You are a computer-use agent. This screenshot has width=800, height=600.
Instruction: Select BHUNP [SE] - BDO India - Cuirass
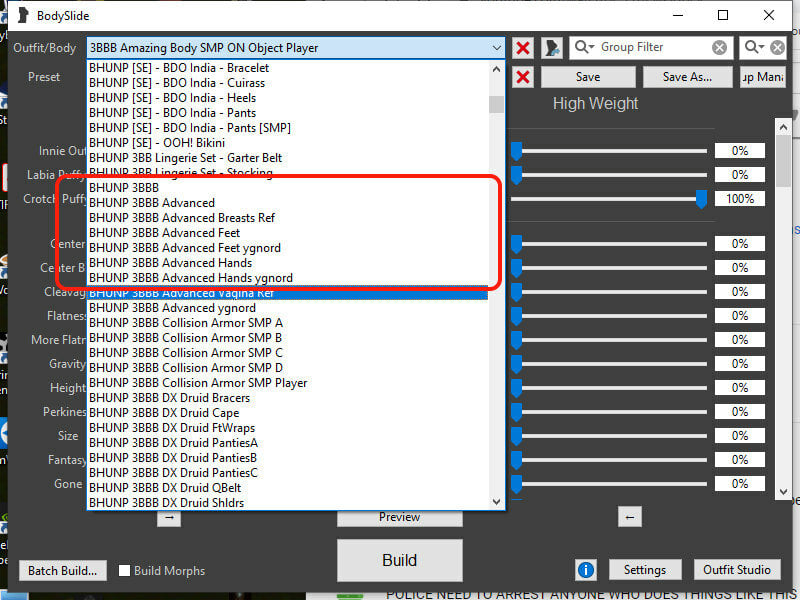click(287, 83)
